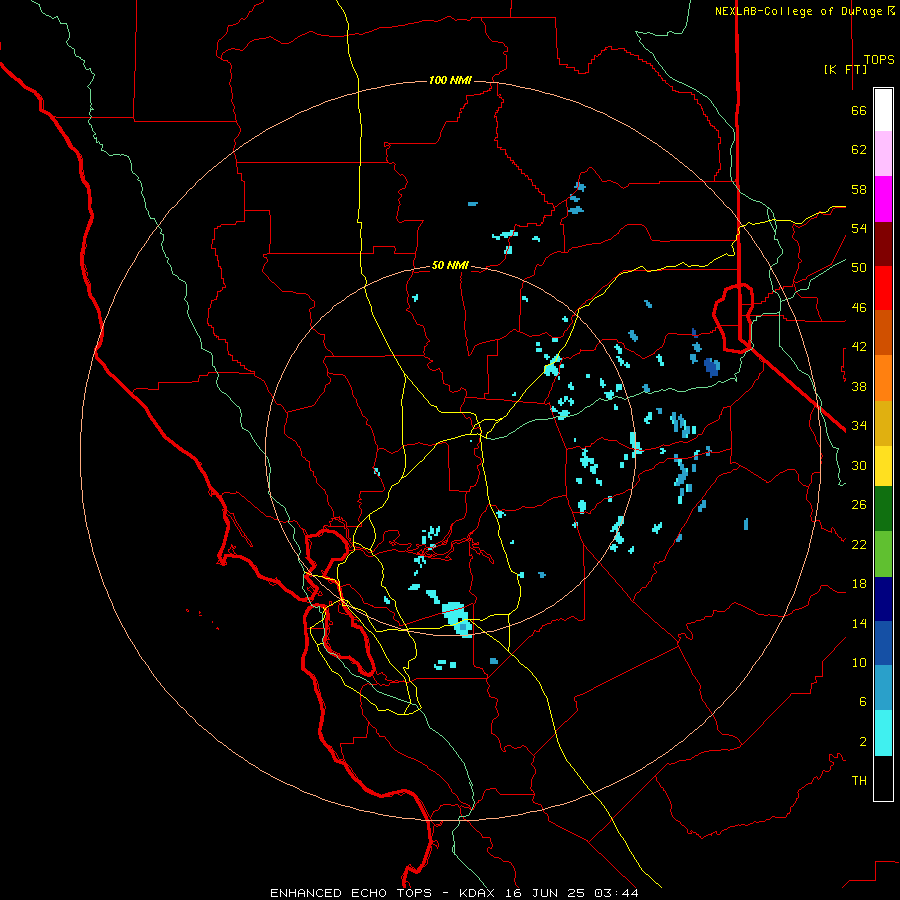Image resolution: width=900 pixels, height=900 pixels.
Task: Click the dark red legend swatch
Action: (x=883, y=244)
